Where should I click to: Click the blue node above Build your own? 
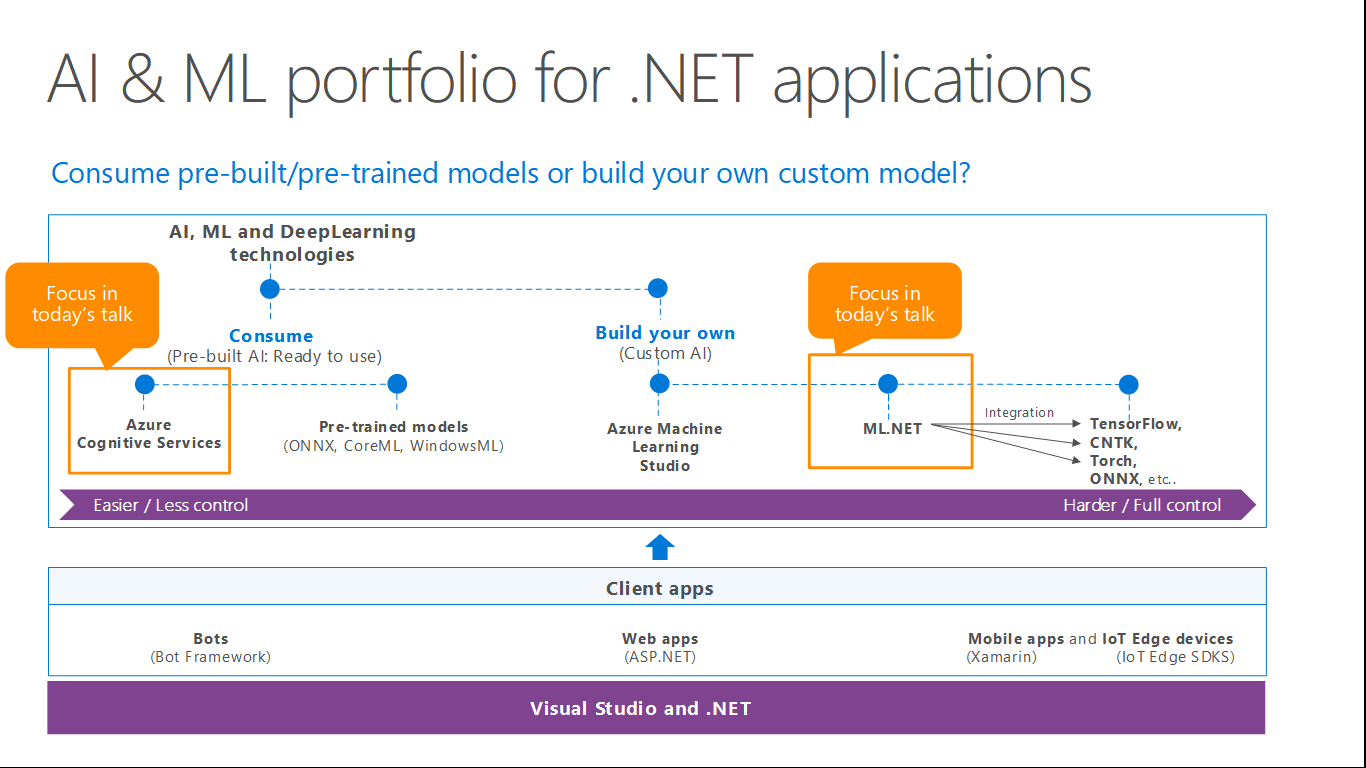[657, 288]
